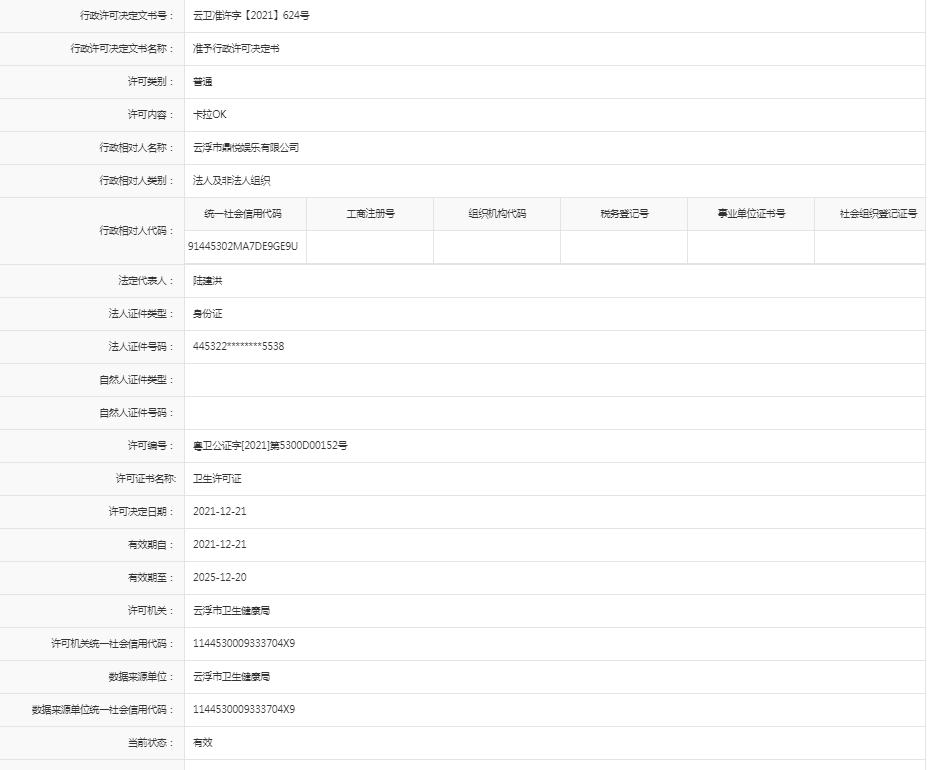Click the counterpart type 法人及非法人组织
The width and height of the screenshot is (934, 770).
click(232, 181)
